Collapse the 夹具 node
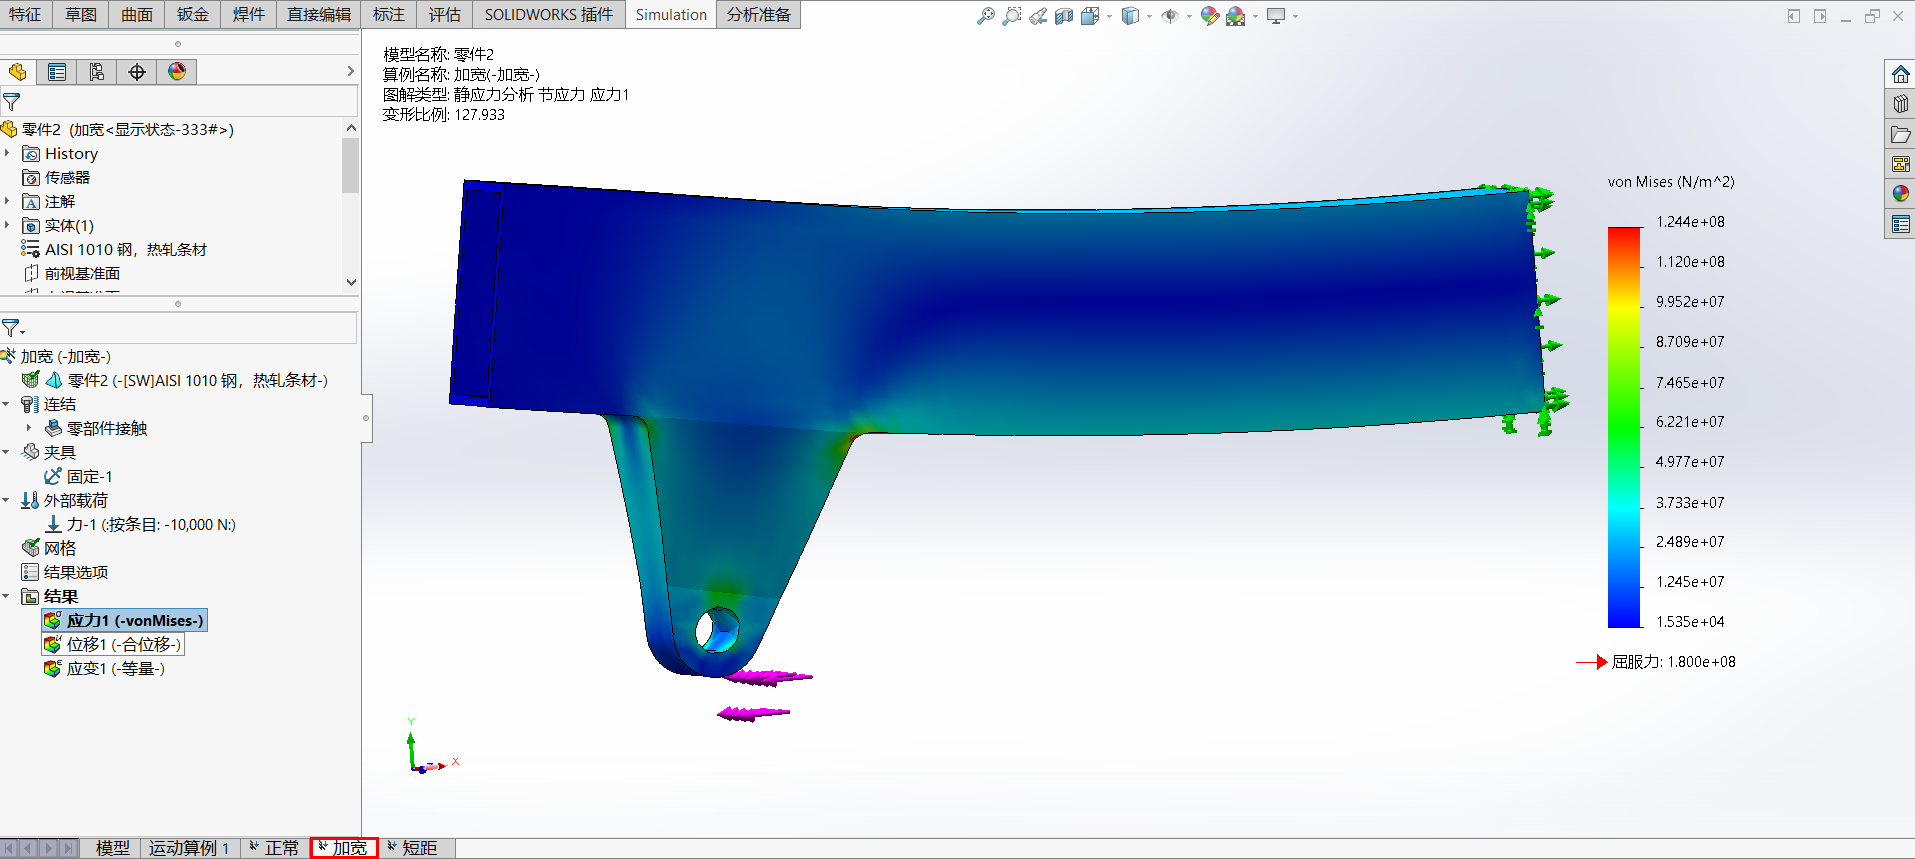1915x859 pixels. click(x=6, y=452)
